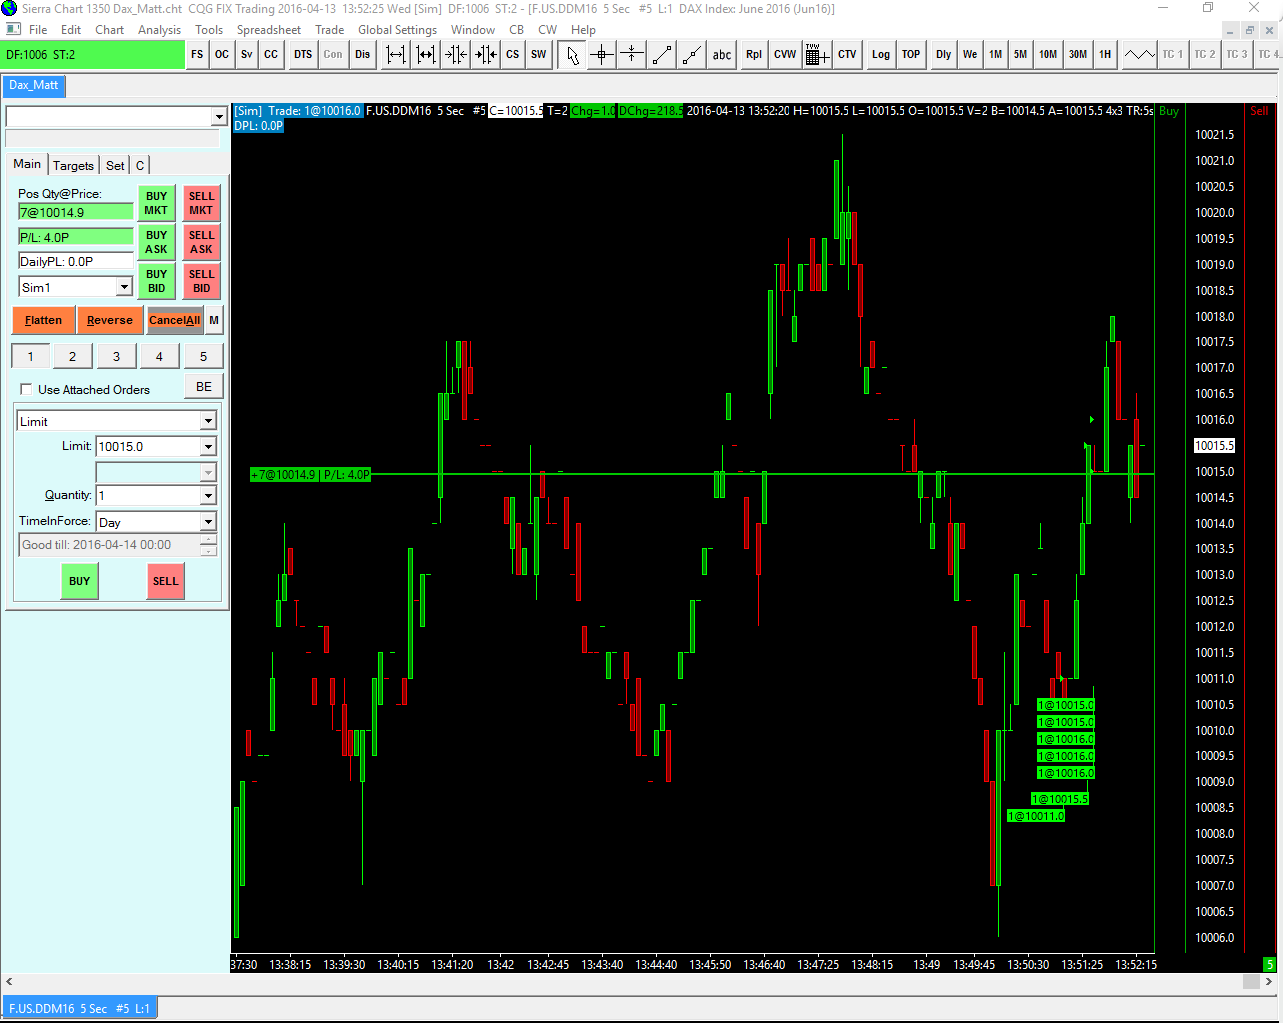Click the DTS toolbar button

point(303,55)
